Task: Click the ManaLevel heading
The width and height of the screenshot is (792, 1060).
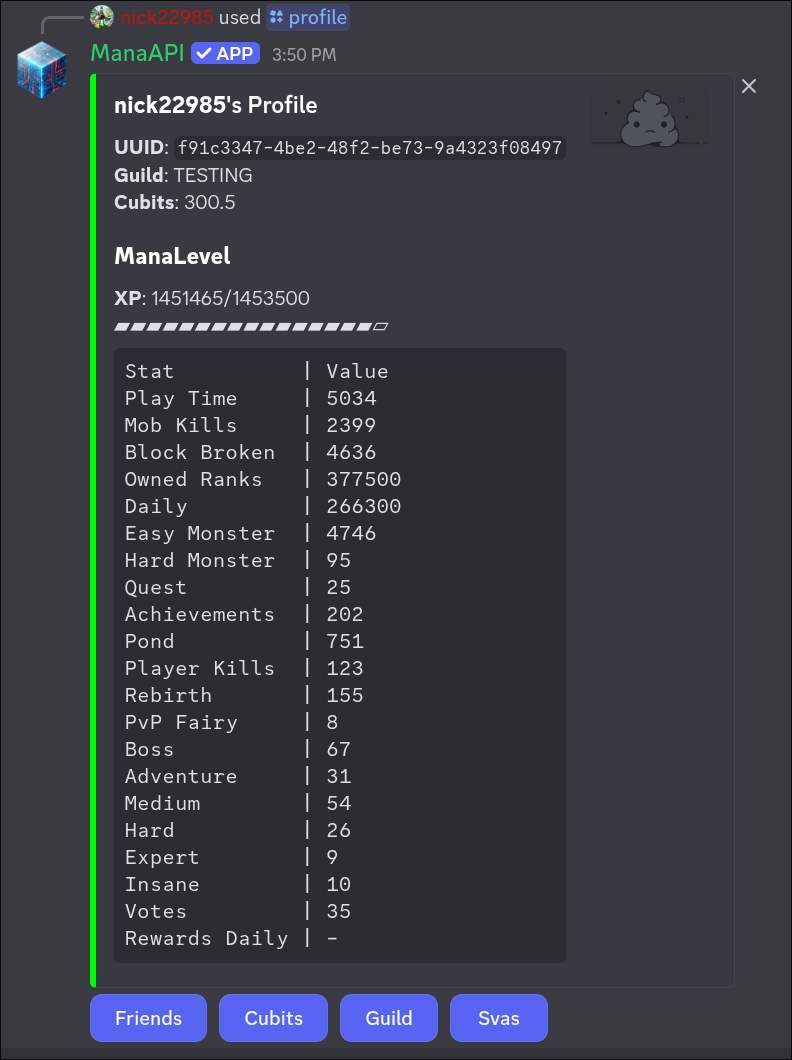Action: point(172,256)
